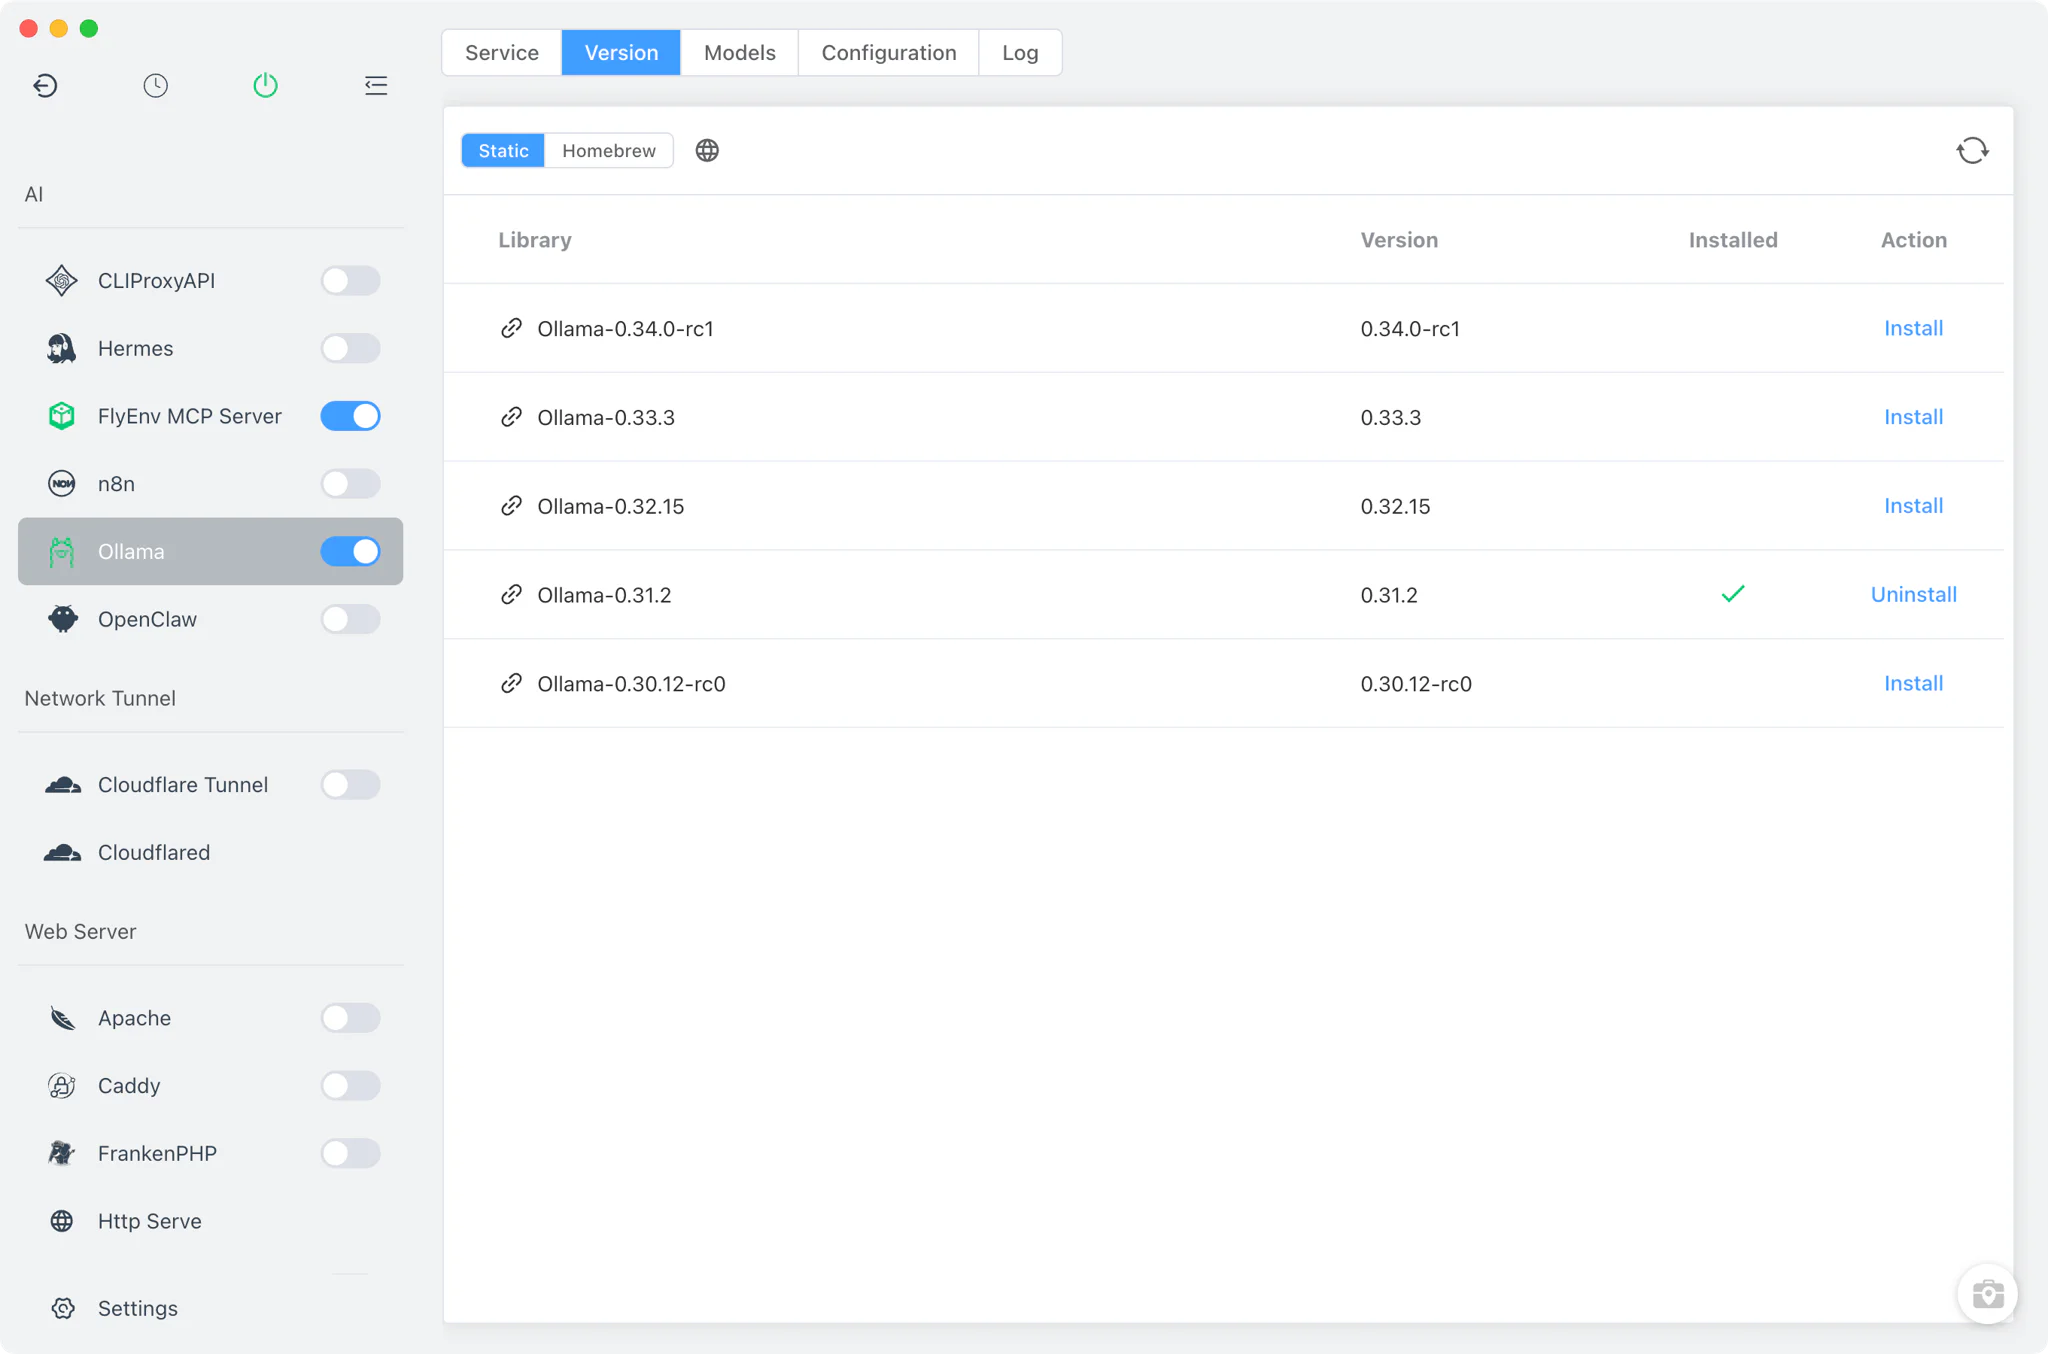Install Ollama 0.34.0-rc1

tap(1913, 329)
